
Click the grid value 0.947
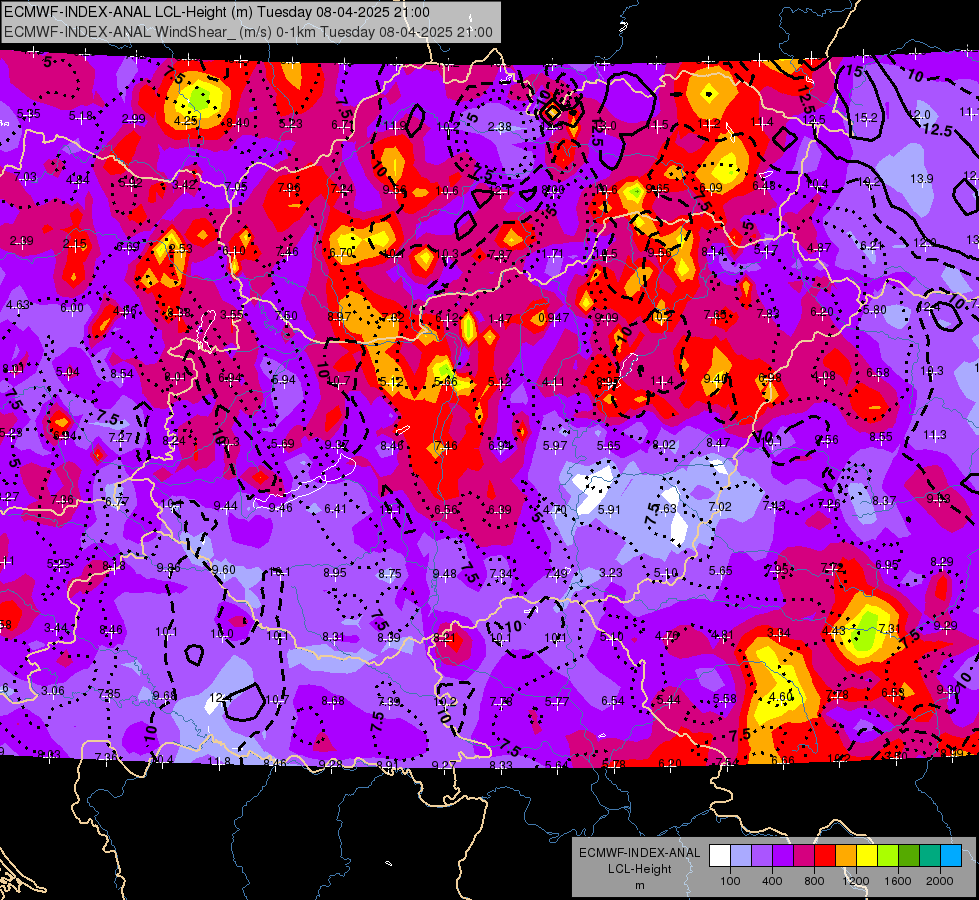click(x=554, y=318)
